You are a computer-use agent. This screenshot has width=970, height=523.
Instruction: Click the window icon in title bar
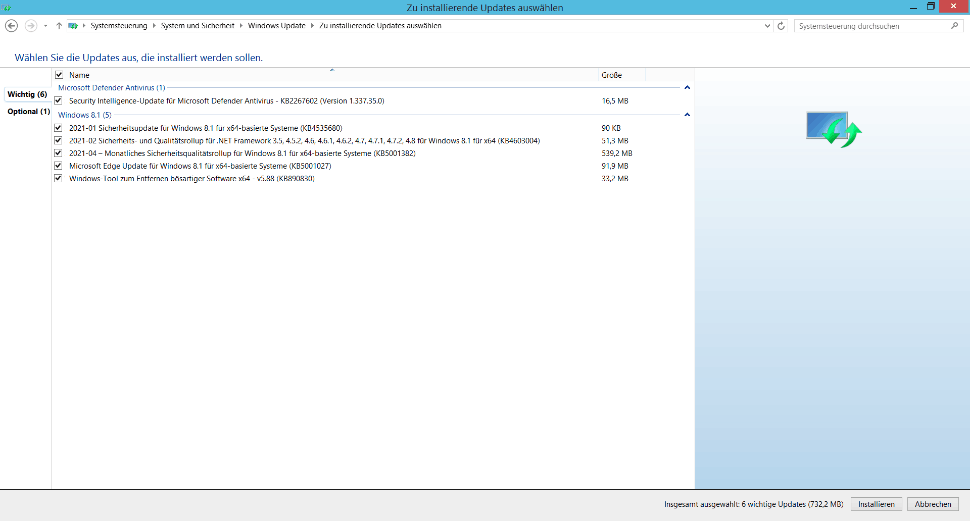pyautogui.click(x=7, y=7)
